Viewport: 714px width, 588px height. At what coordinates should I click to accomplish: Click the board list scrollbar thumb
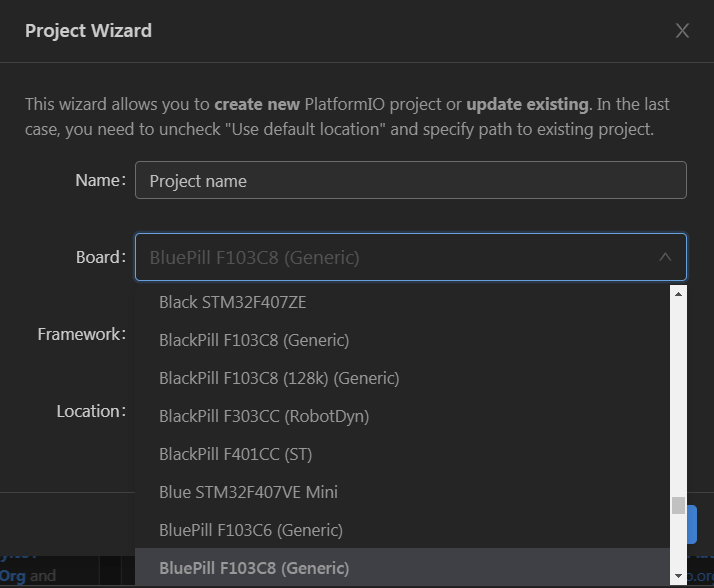click(678, 505)
